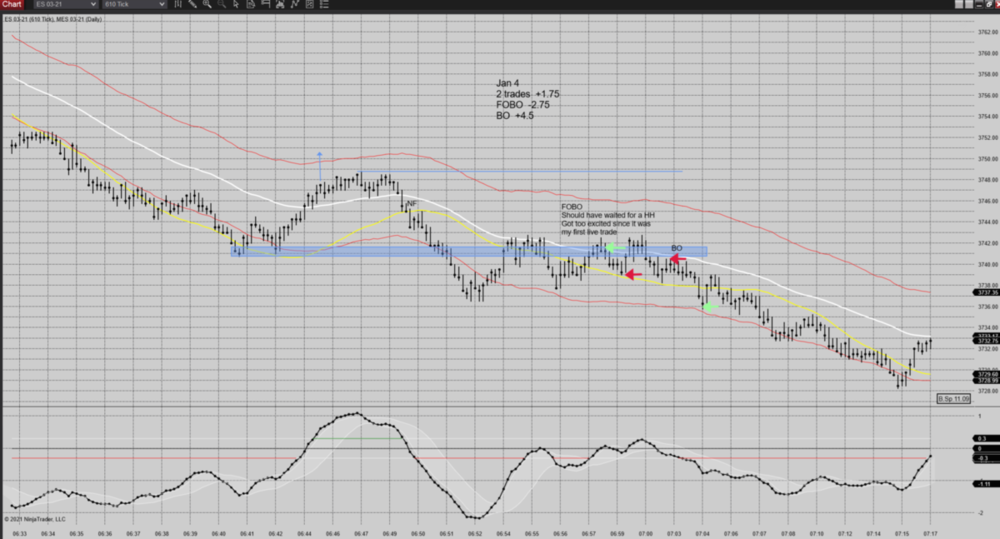The height and width of the screenshot is (539, 1000).
Task: Click the zoom out magnifier icon
Action: pyautogui.click(x=221, y=4)
